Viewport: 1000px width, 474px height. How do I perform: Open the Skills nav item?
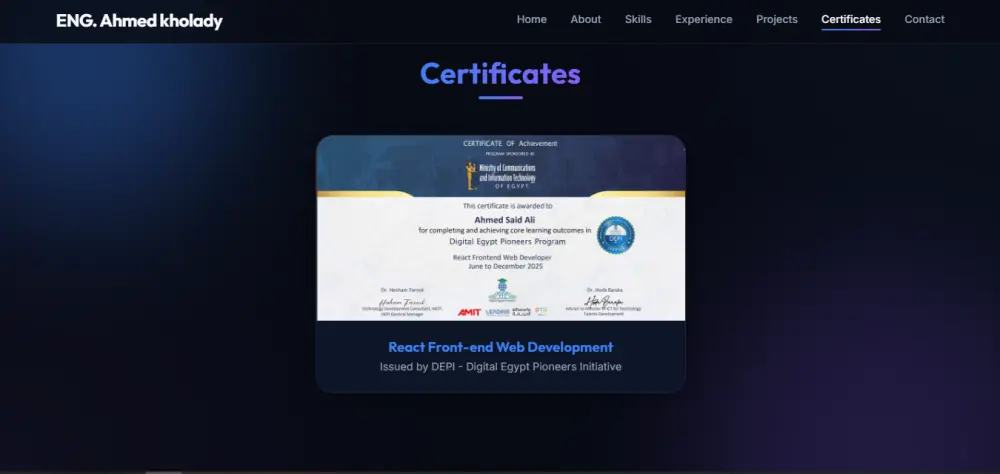[638, 19]
